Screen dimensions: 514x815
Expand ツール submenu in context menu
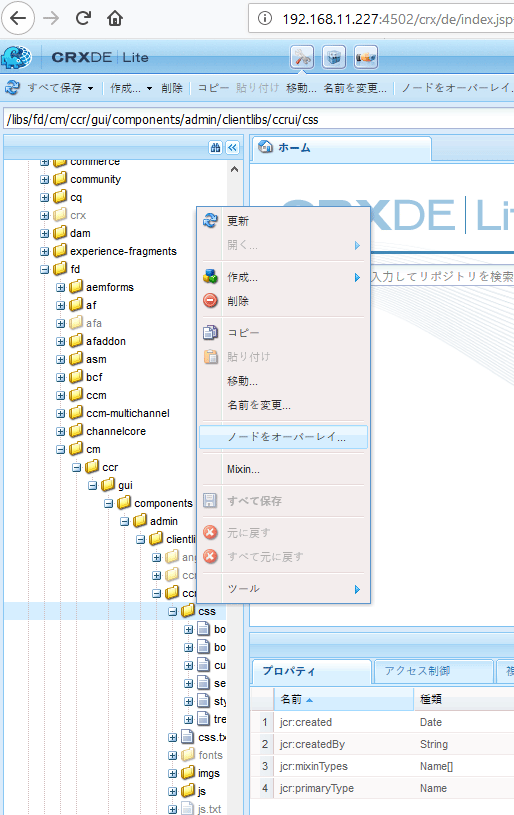pos(357,589)
